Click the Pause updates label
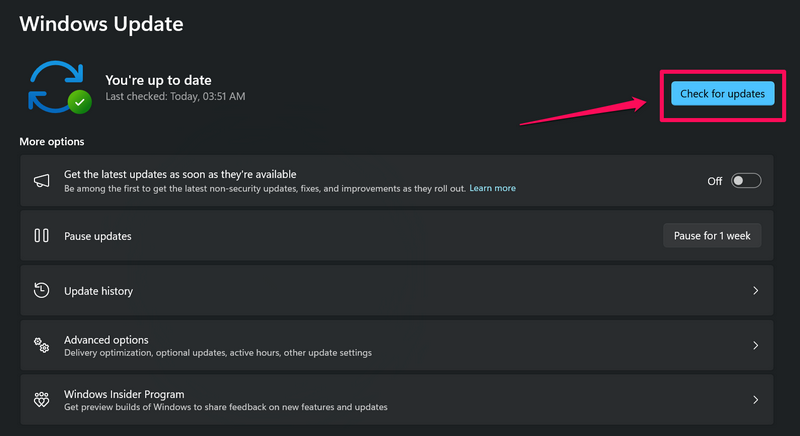This screenshot has width=800, height=436. [x=98, y=236]
